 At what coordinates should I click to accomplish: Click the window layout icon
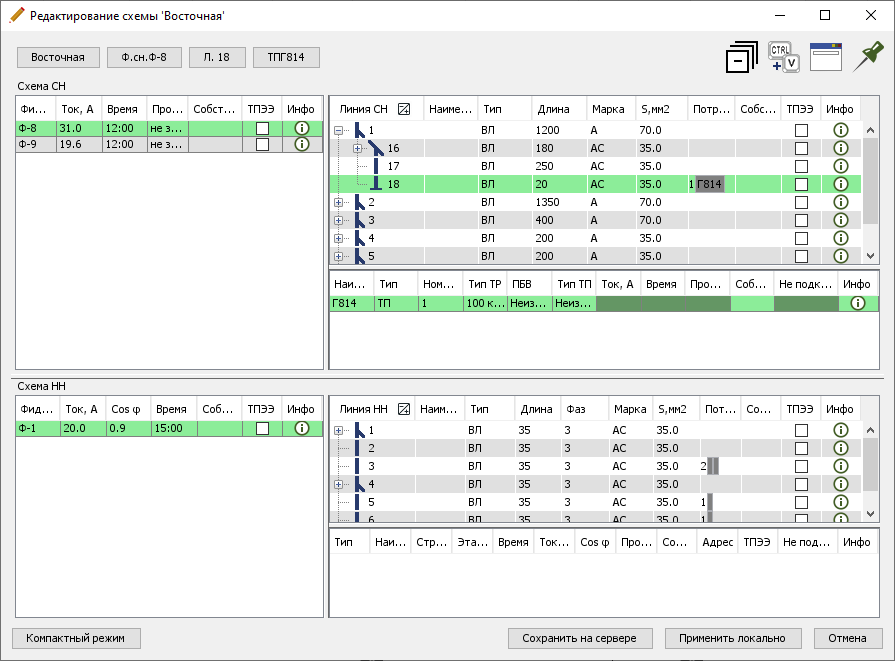click(x=826, y=57)
